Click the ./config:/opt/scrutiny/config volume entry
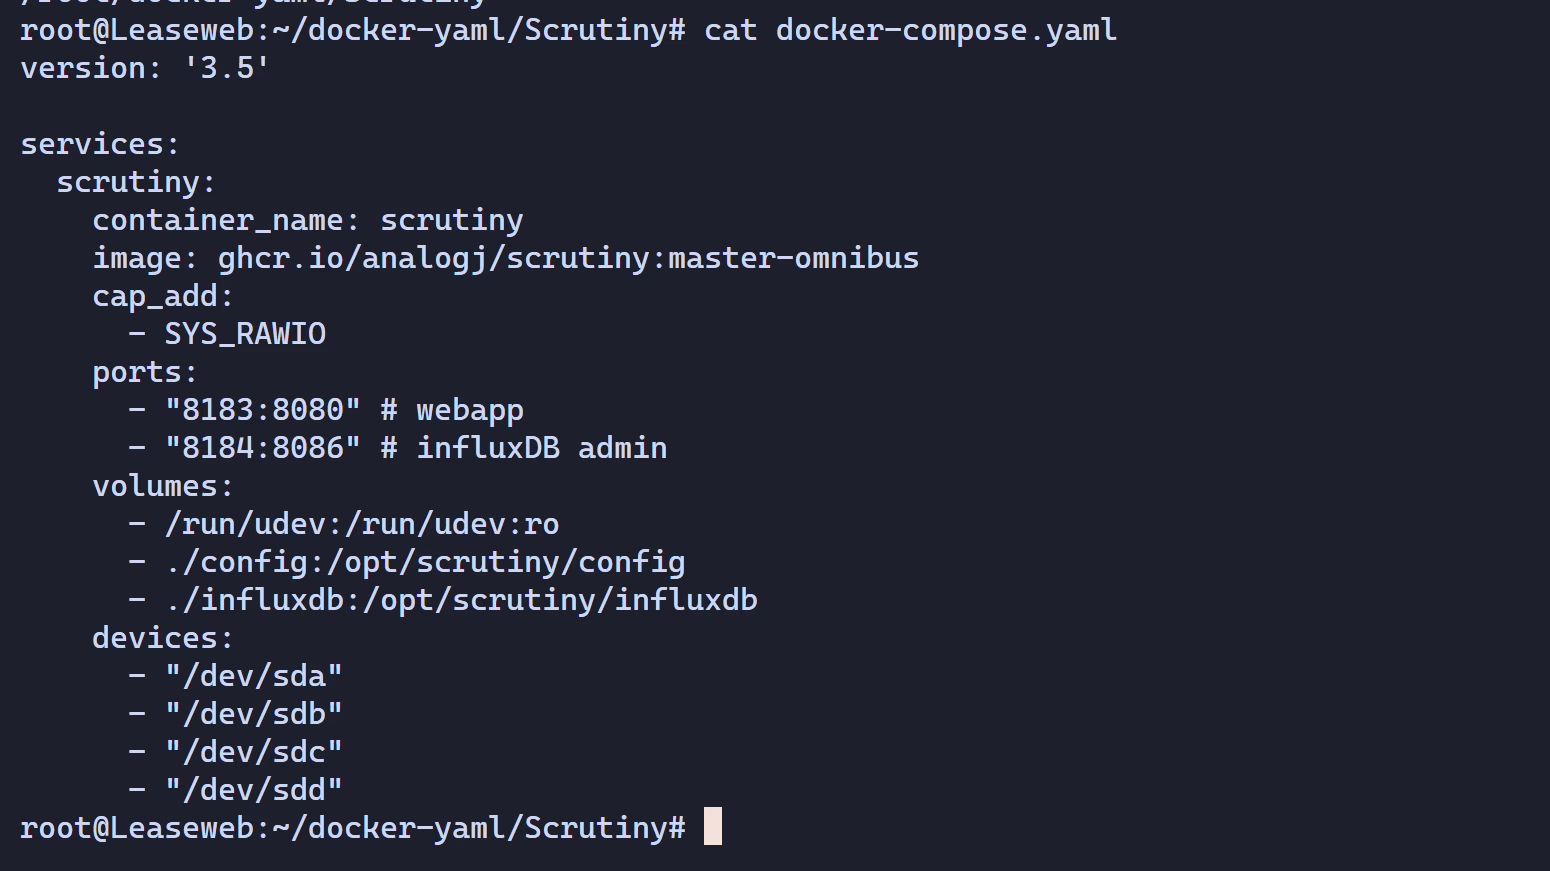The height and width of the screenshot is (871, 1550). click(425, 562)
